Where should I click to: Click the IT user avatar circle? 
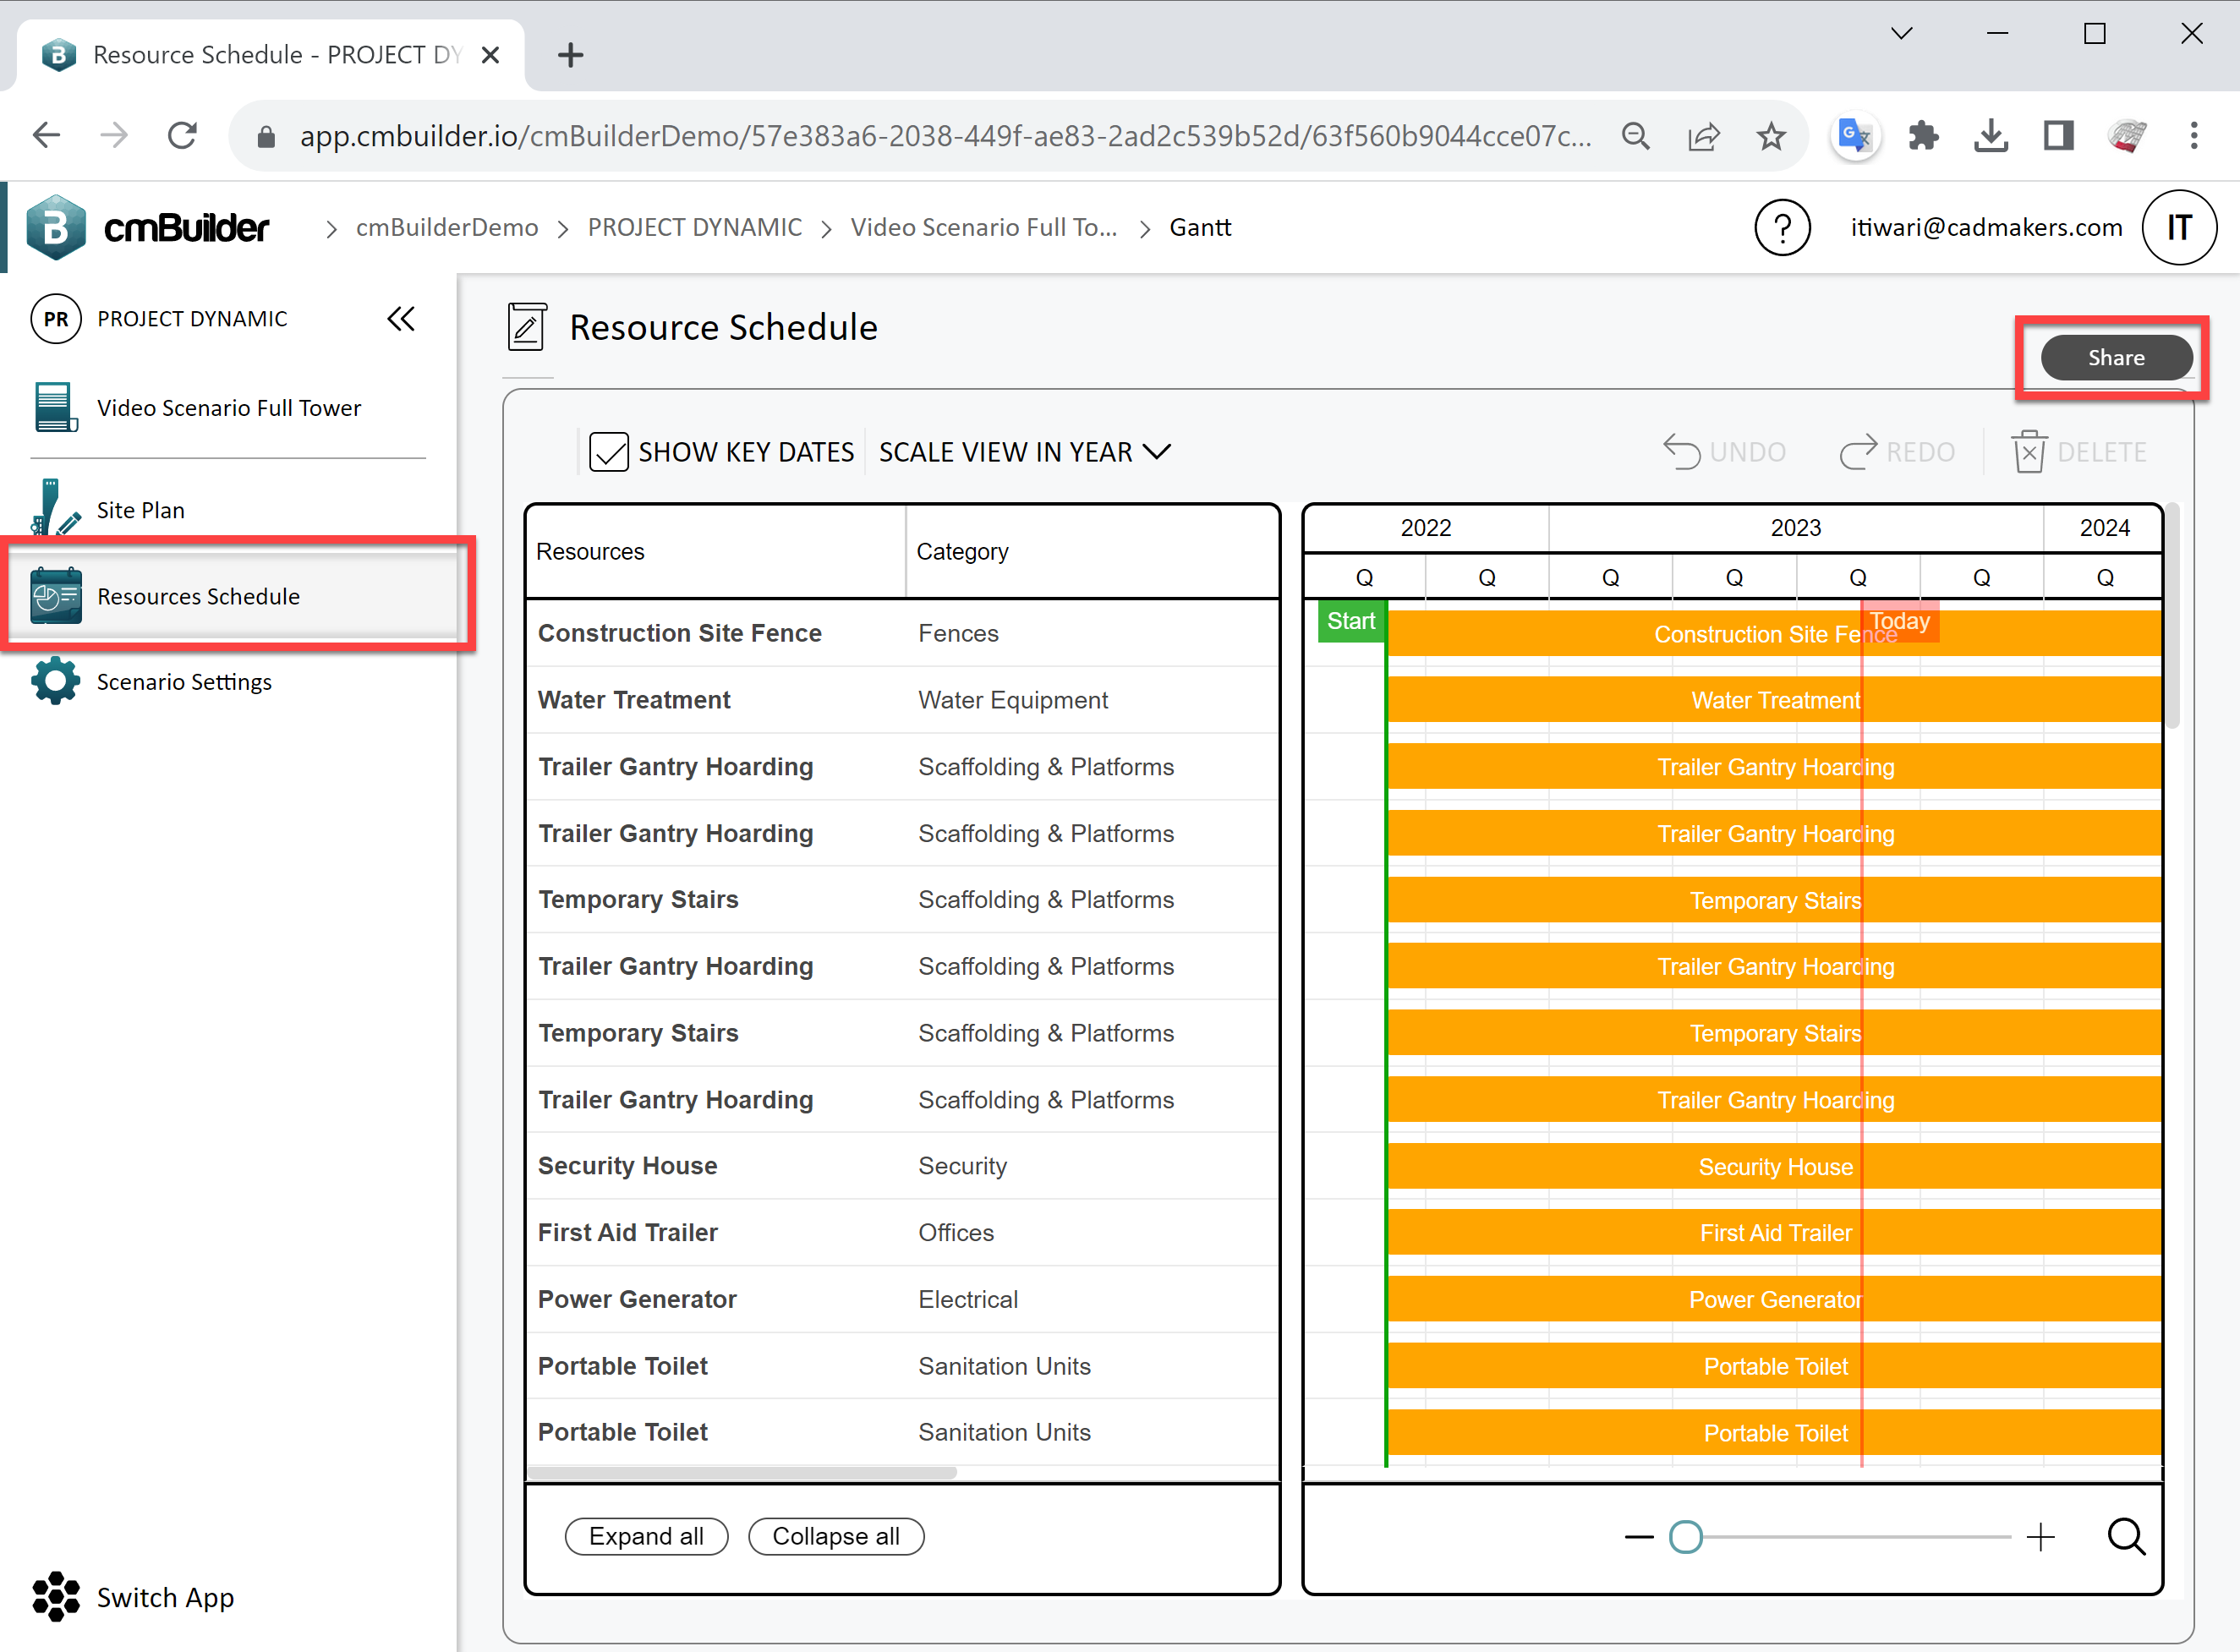(2180, 227)
